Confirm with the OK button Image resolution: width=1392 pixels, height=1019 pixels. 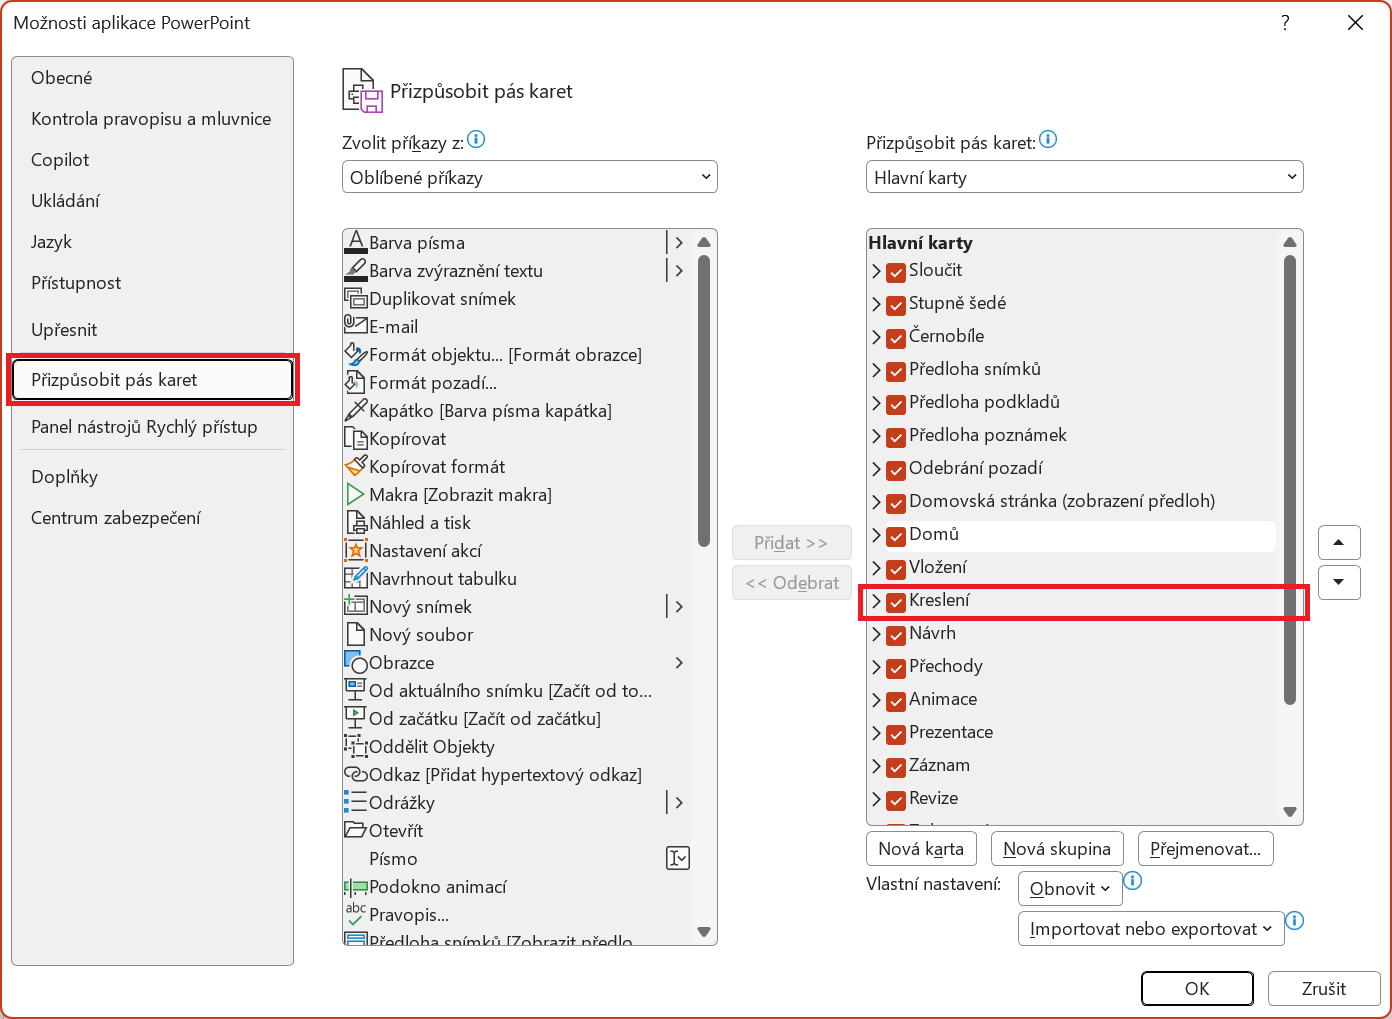pyautogui.click(x=1197, y=989)
